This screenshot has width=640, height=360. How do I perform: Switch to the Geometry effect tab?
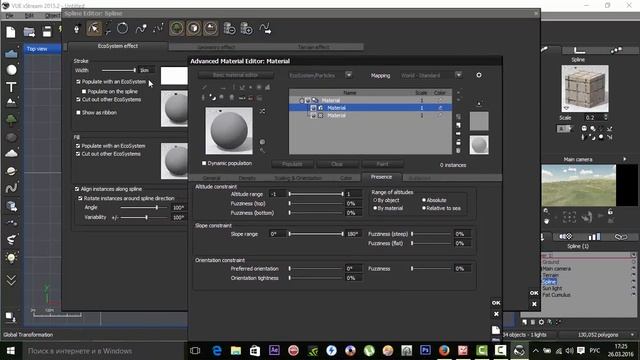217,47
